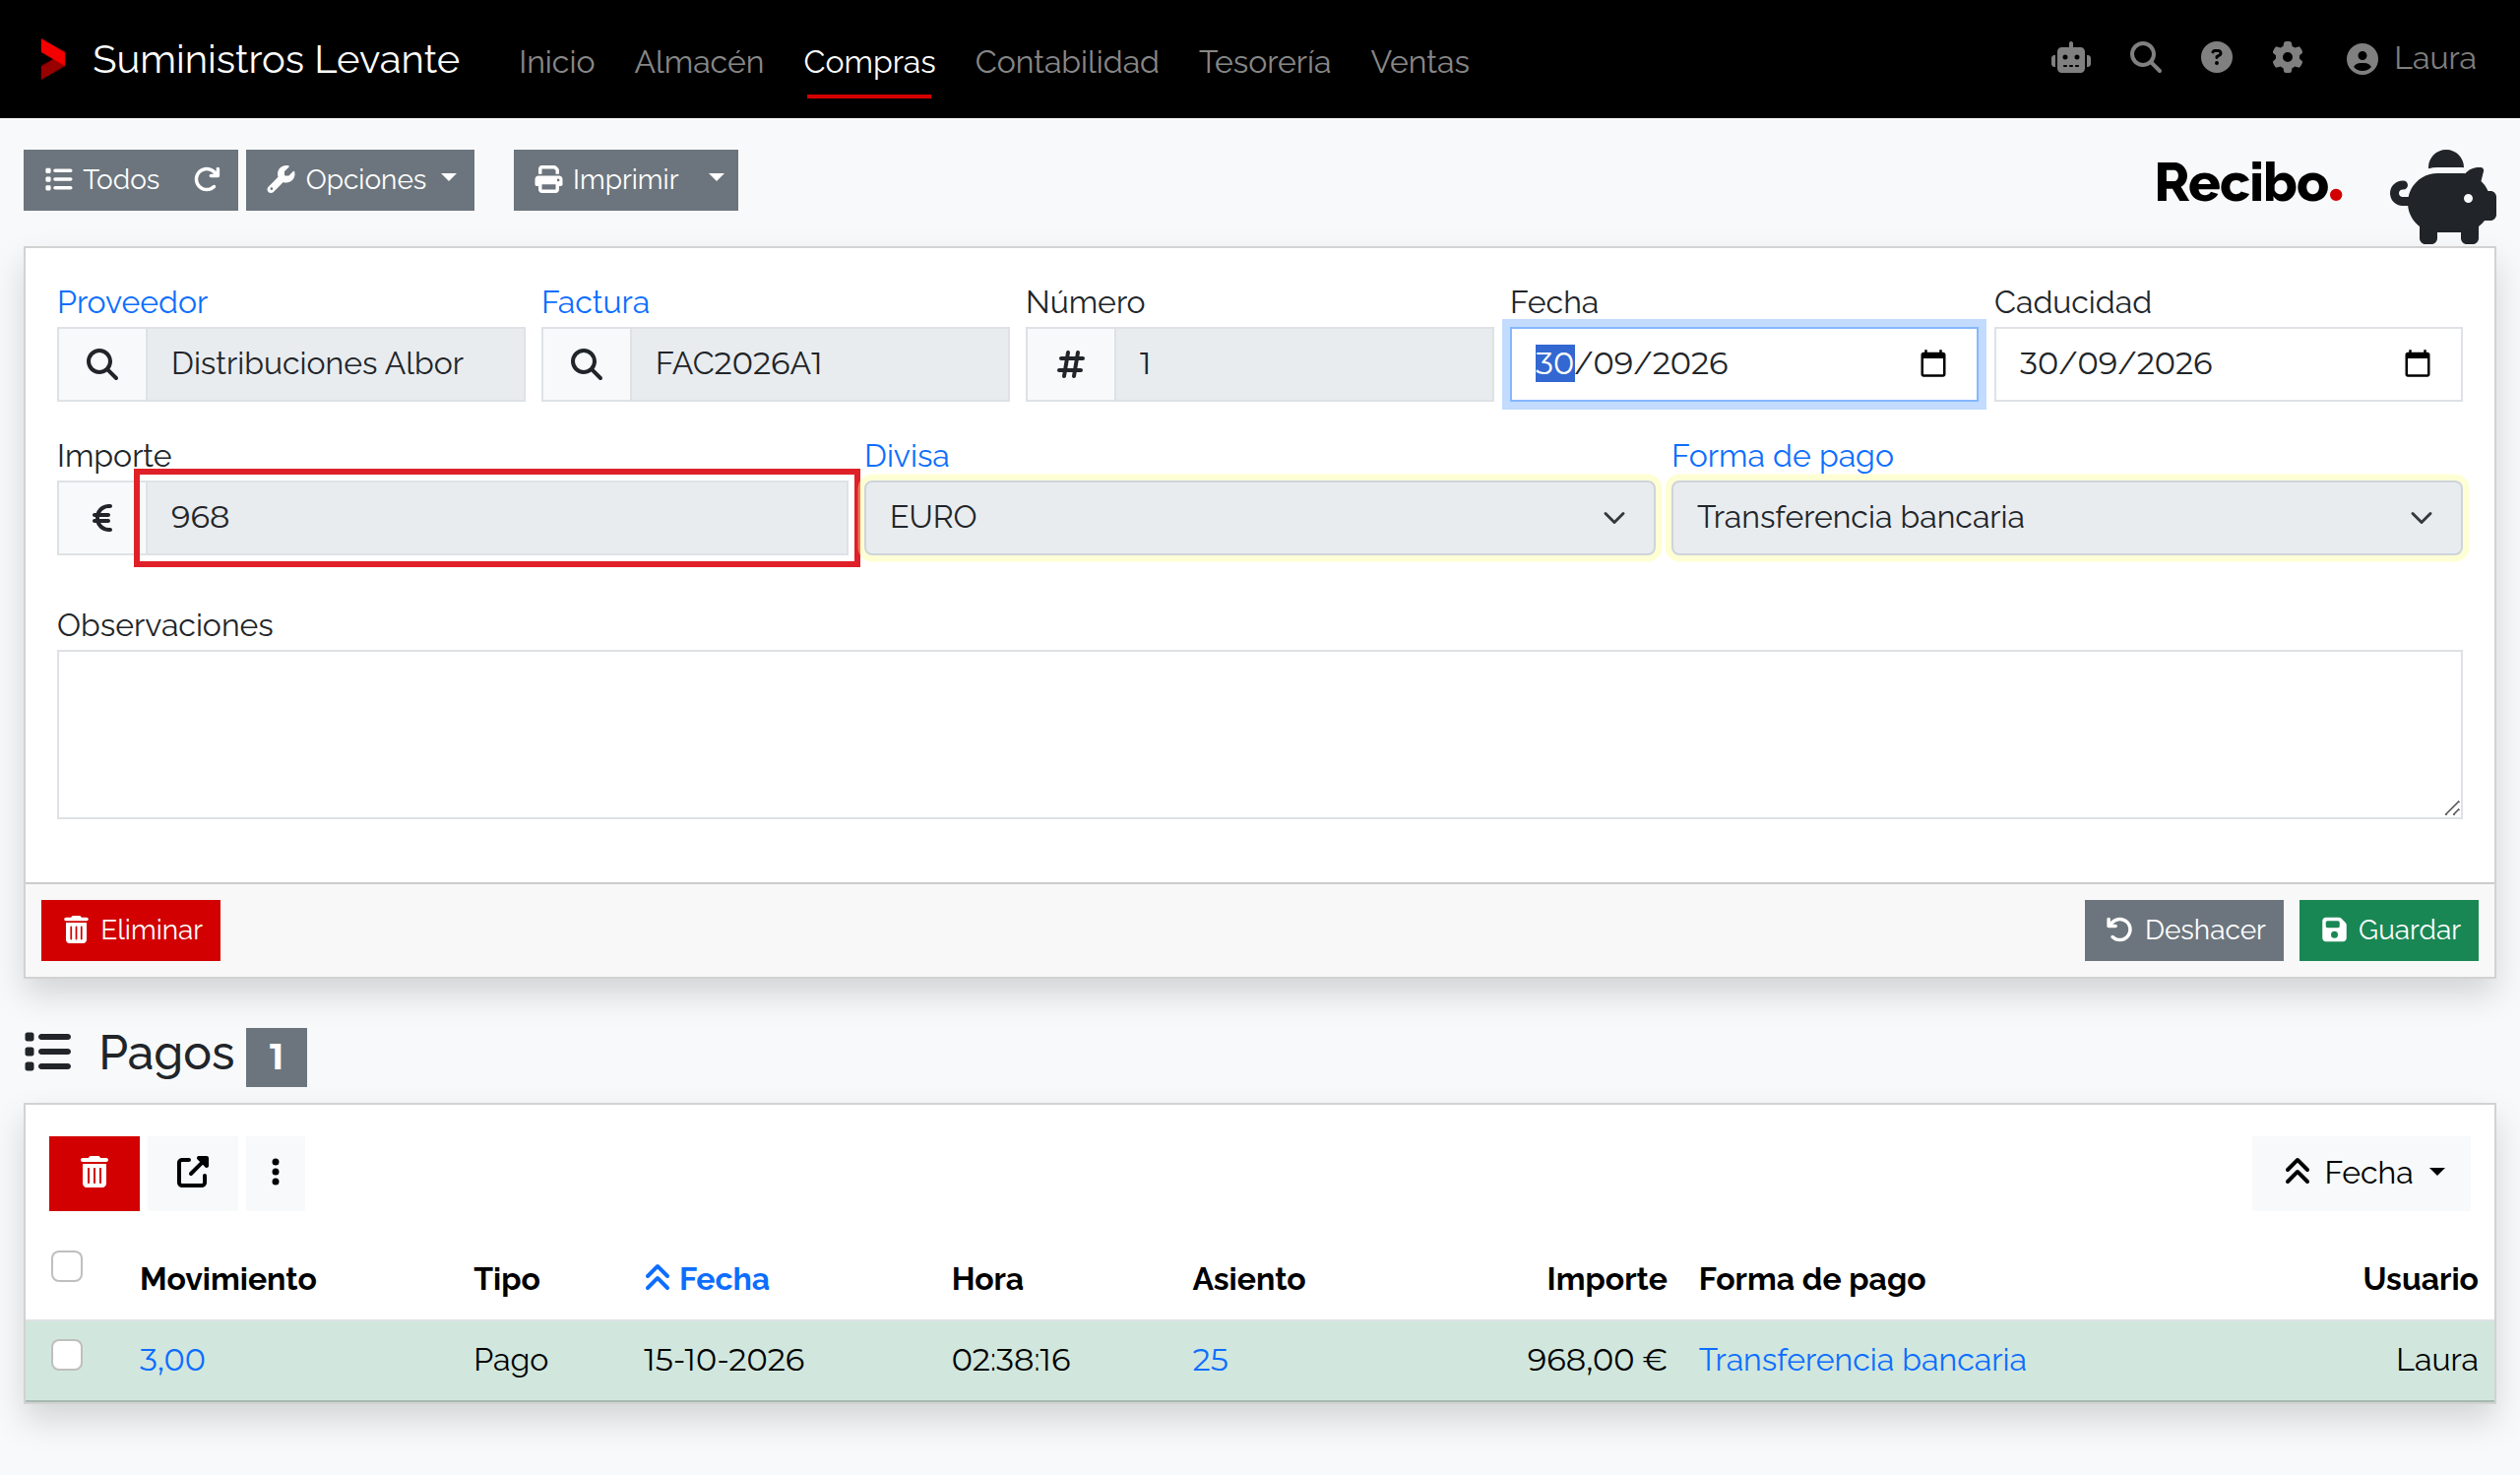Expand the Opciones dropdown
The height and width of the screenshot is (1475, 2520).
coord(360,180)
